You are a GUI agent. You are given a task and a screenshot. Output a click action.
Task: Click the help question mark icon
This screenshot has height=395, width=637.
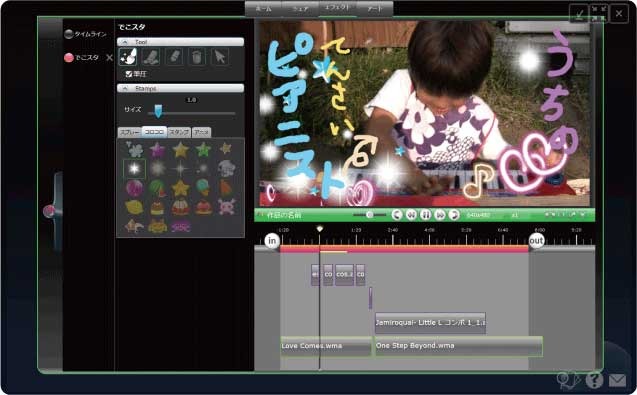click(x=594, y=380)
